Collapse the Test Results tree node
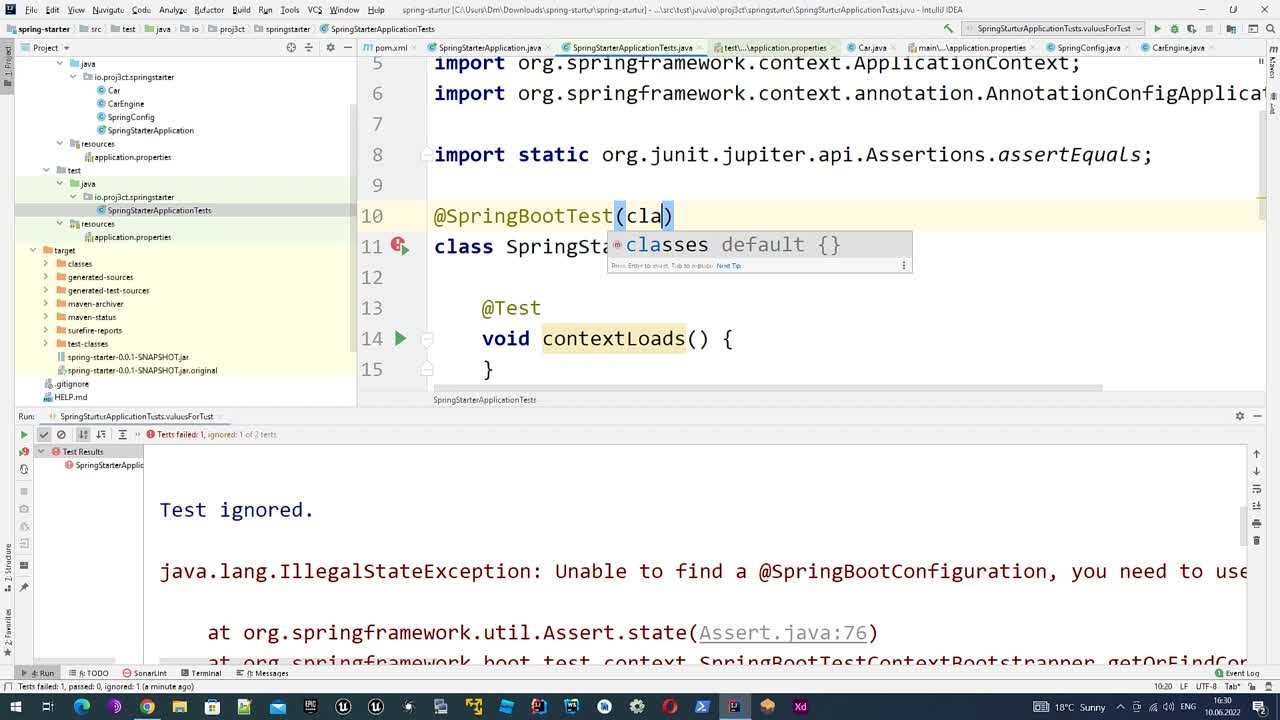Image resolution: width=1280 pixels, height=720 pixels. [x=42, y=452]
